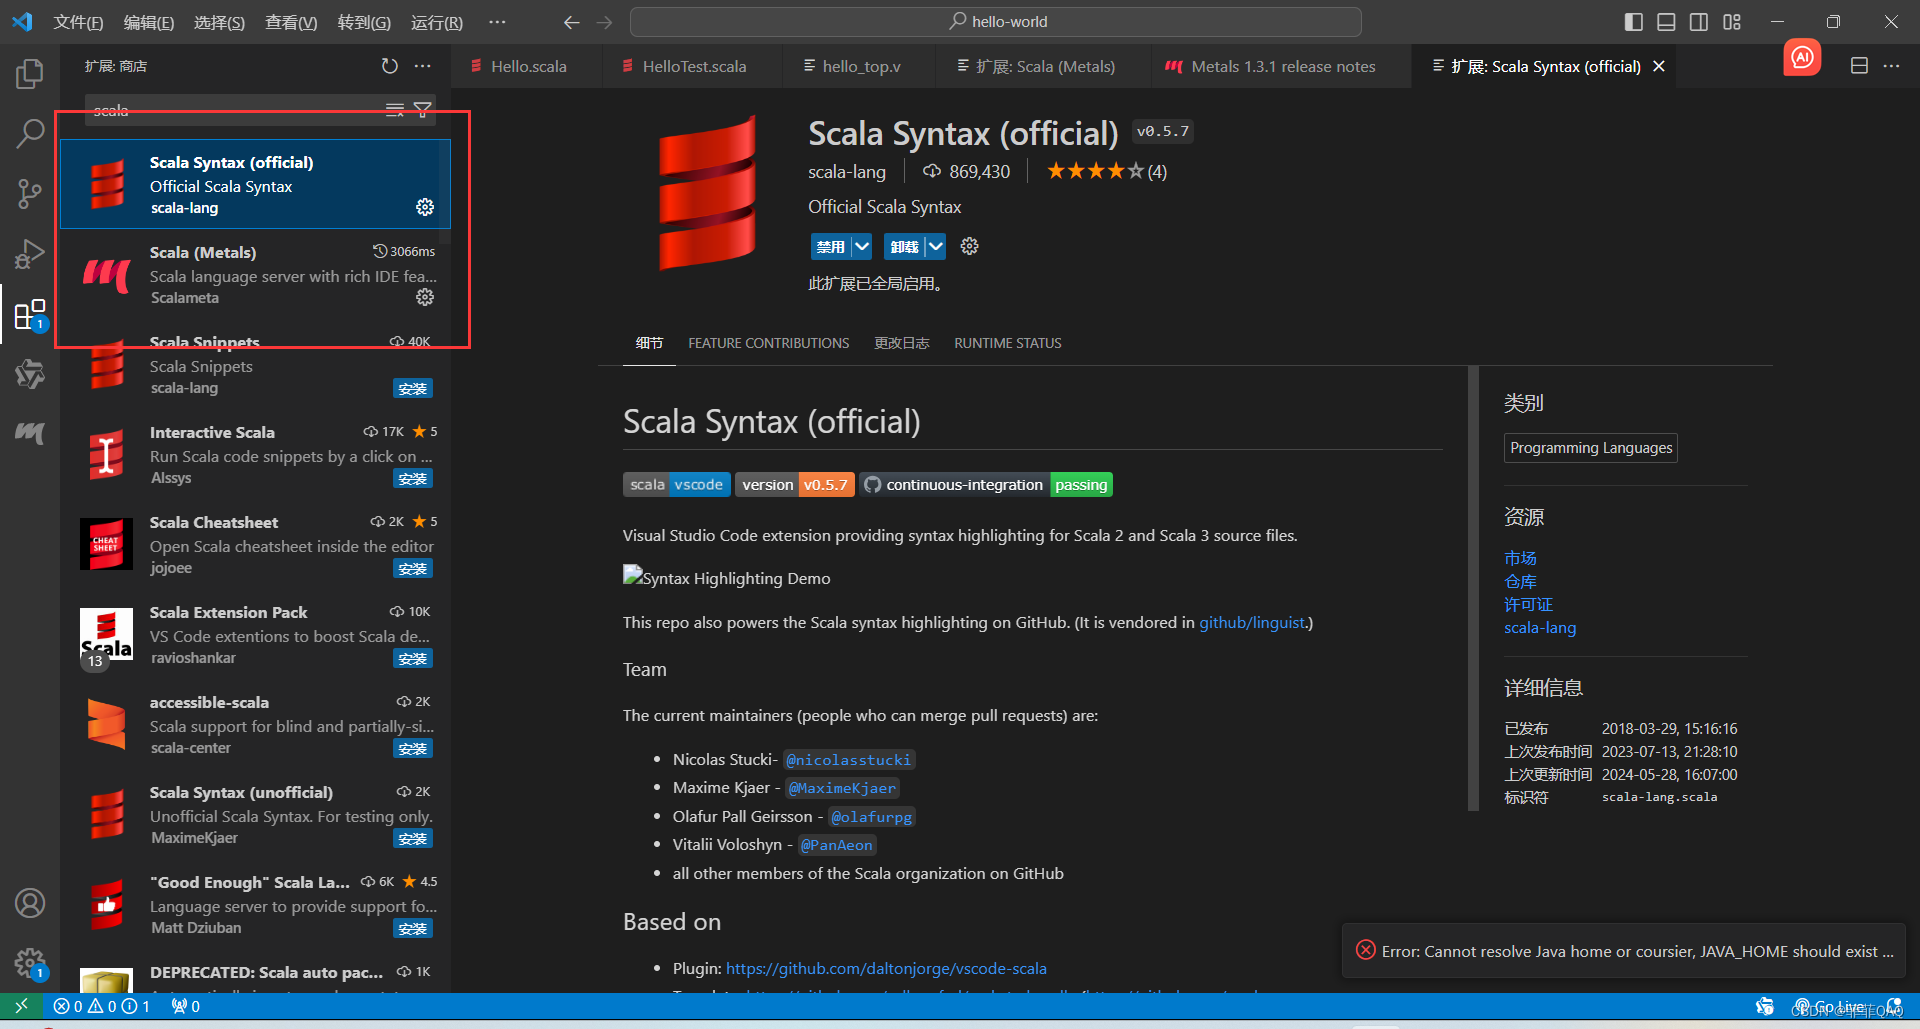Open the github/linguist link
This screenshot has width=1920, height=1029.
pos(1253,622)
